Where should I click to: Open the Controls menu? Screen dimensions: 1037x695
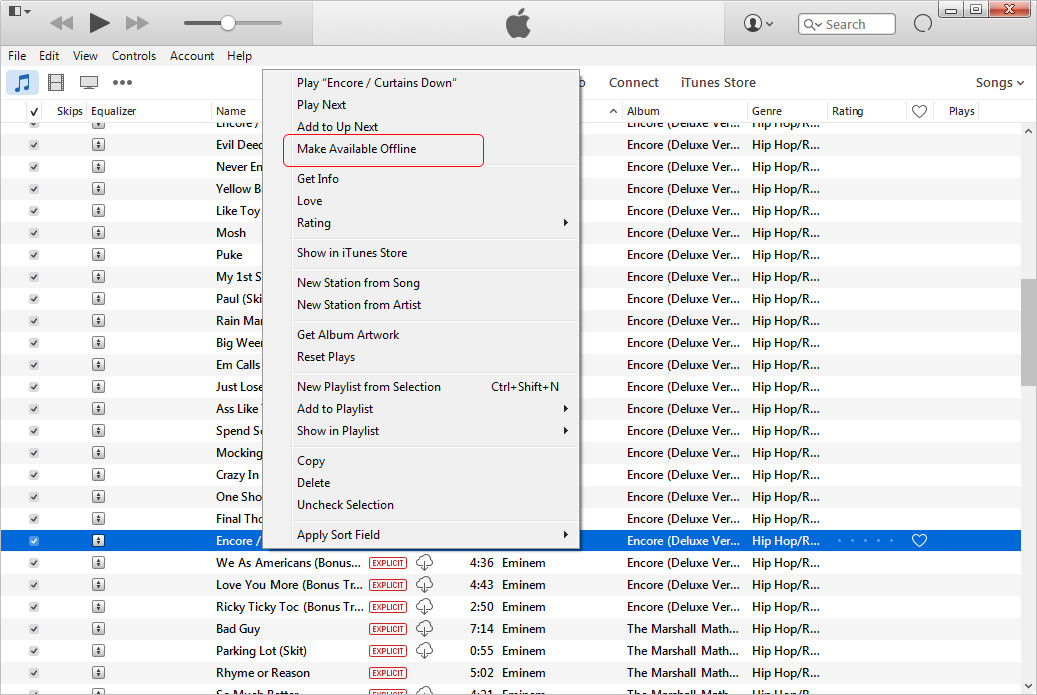pos(134,56)
